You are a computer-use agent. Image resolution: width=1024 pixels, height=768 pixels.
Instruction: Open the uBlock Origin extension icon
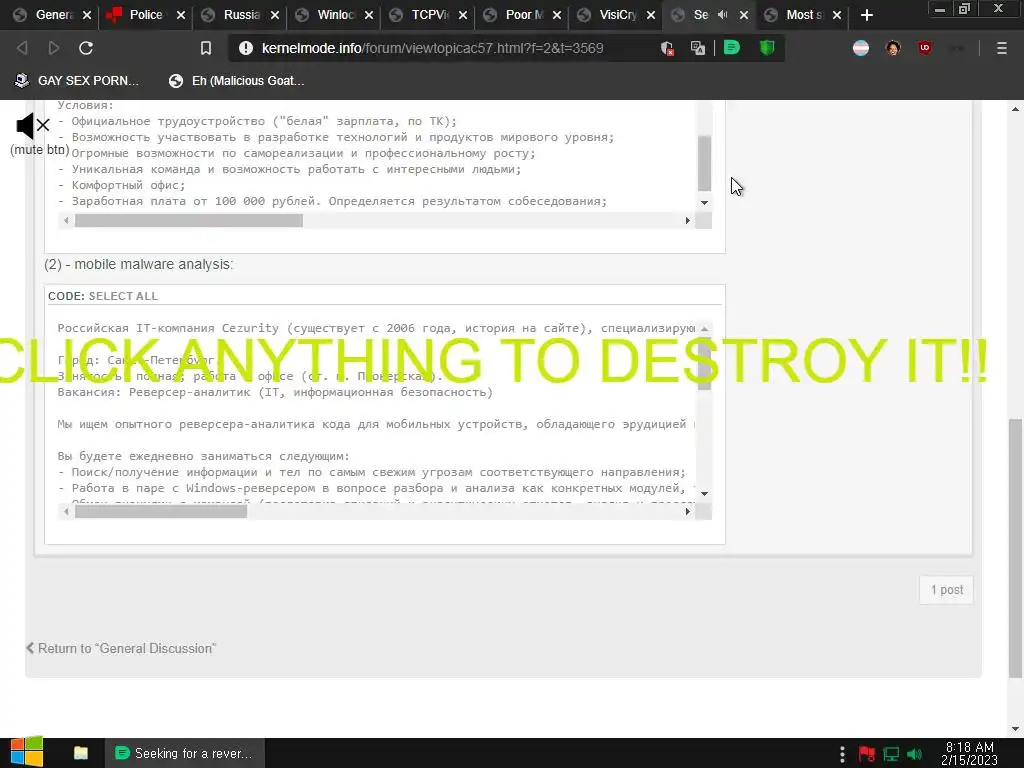click(925, 48)
